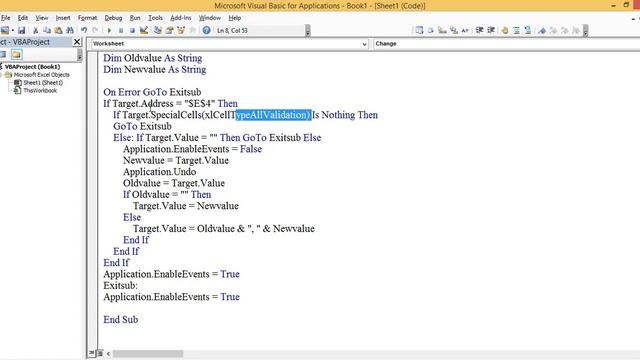Click 'Dim Newvalue As String' line
Screen dimensions: 640x360
154,69
